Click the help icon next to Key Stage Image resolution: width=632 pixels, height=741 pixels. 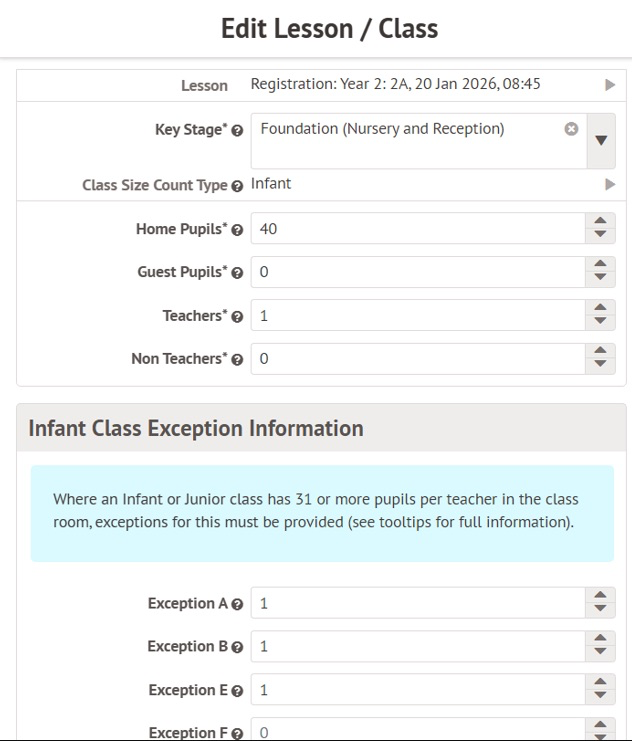(x=237, y=131)
